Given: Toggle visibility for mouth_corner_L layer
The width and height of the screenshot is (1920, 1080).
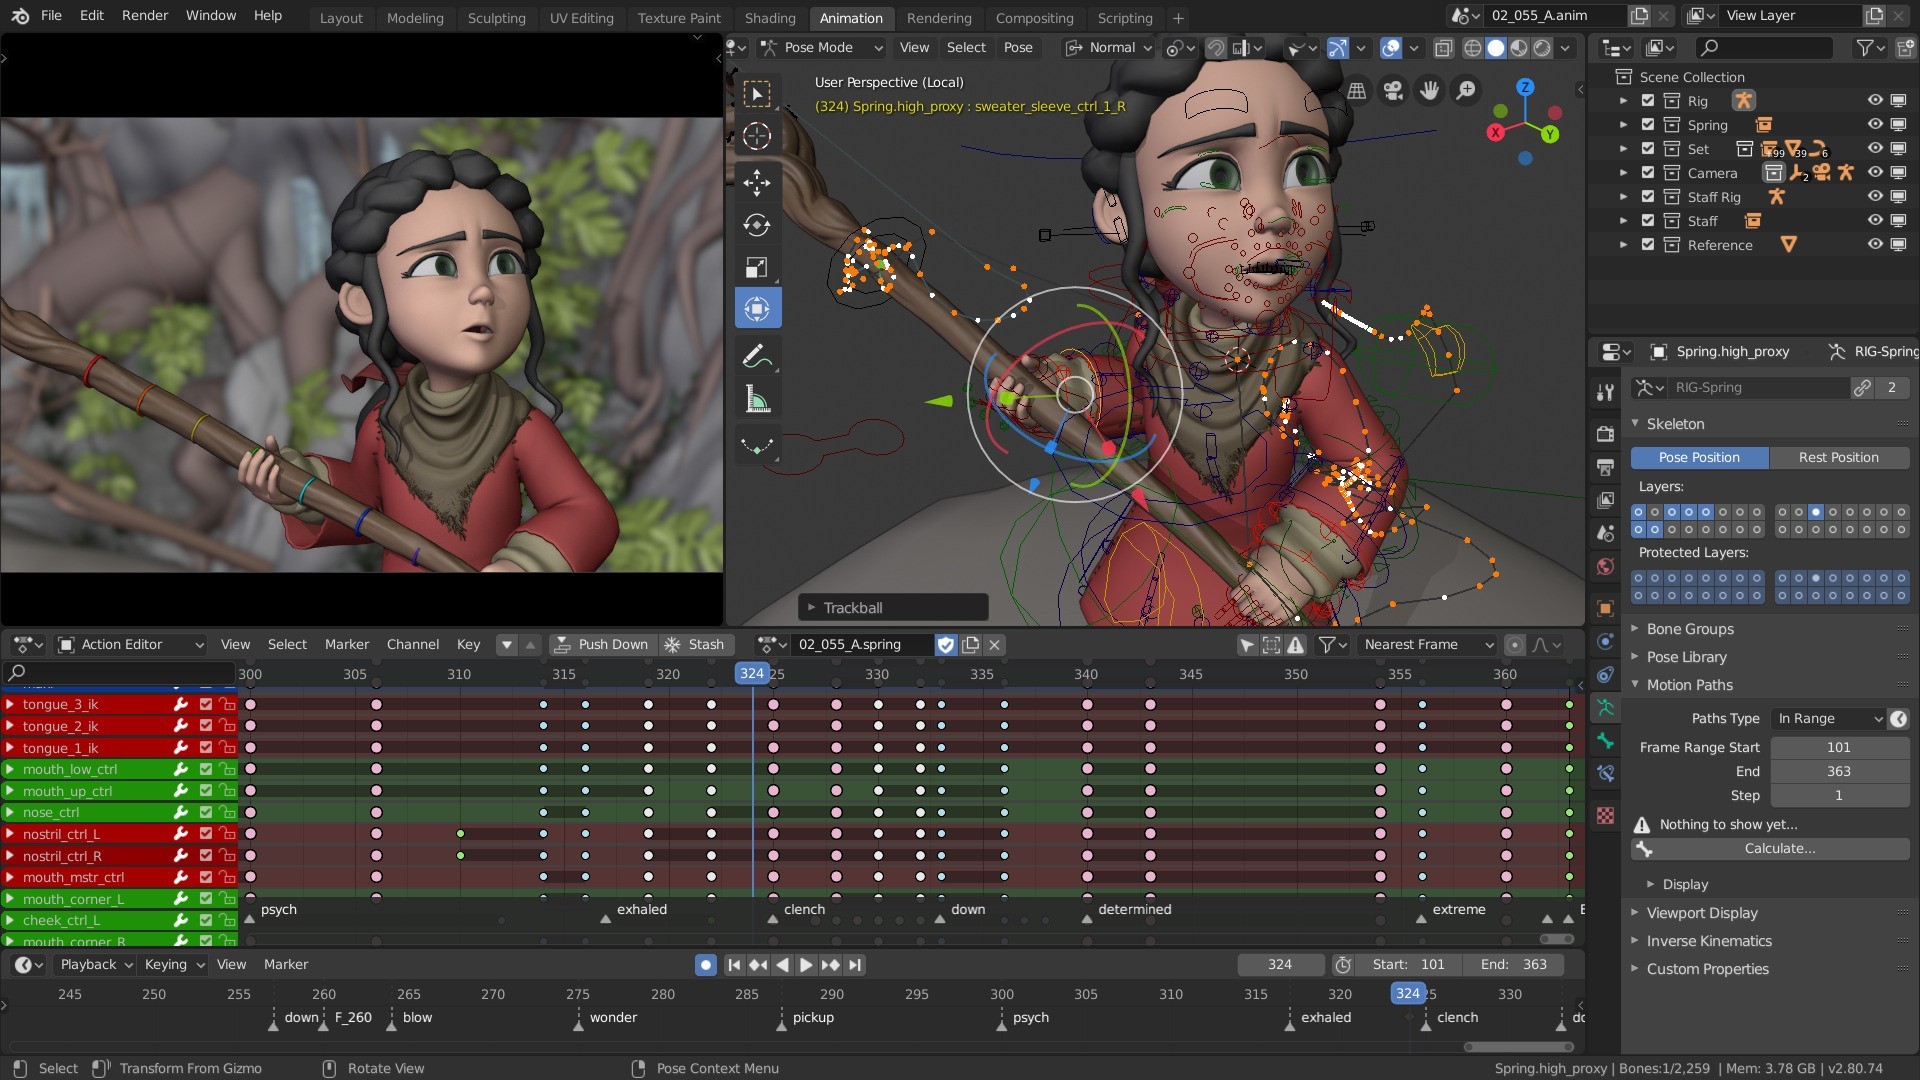Looking at the screenshot, I should [204, 898].
